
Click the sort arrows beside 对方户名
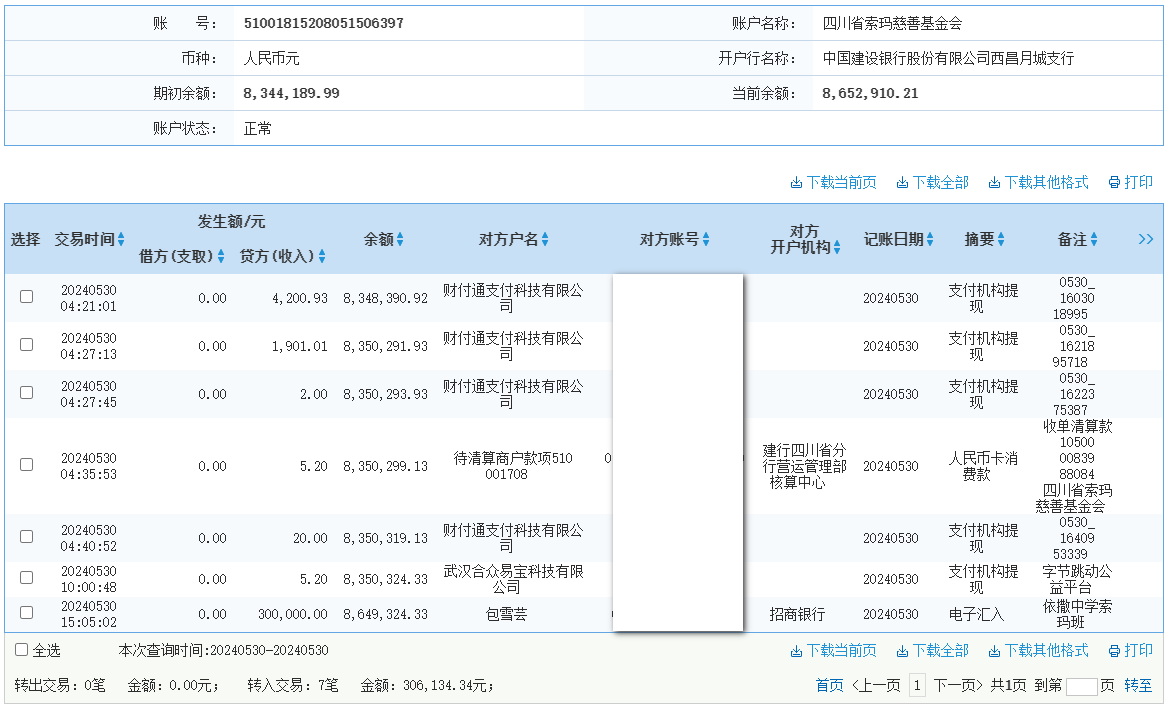point(545,239)
